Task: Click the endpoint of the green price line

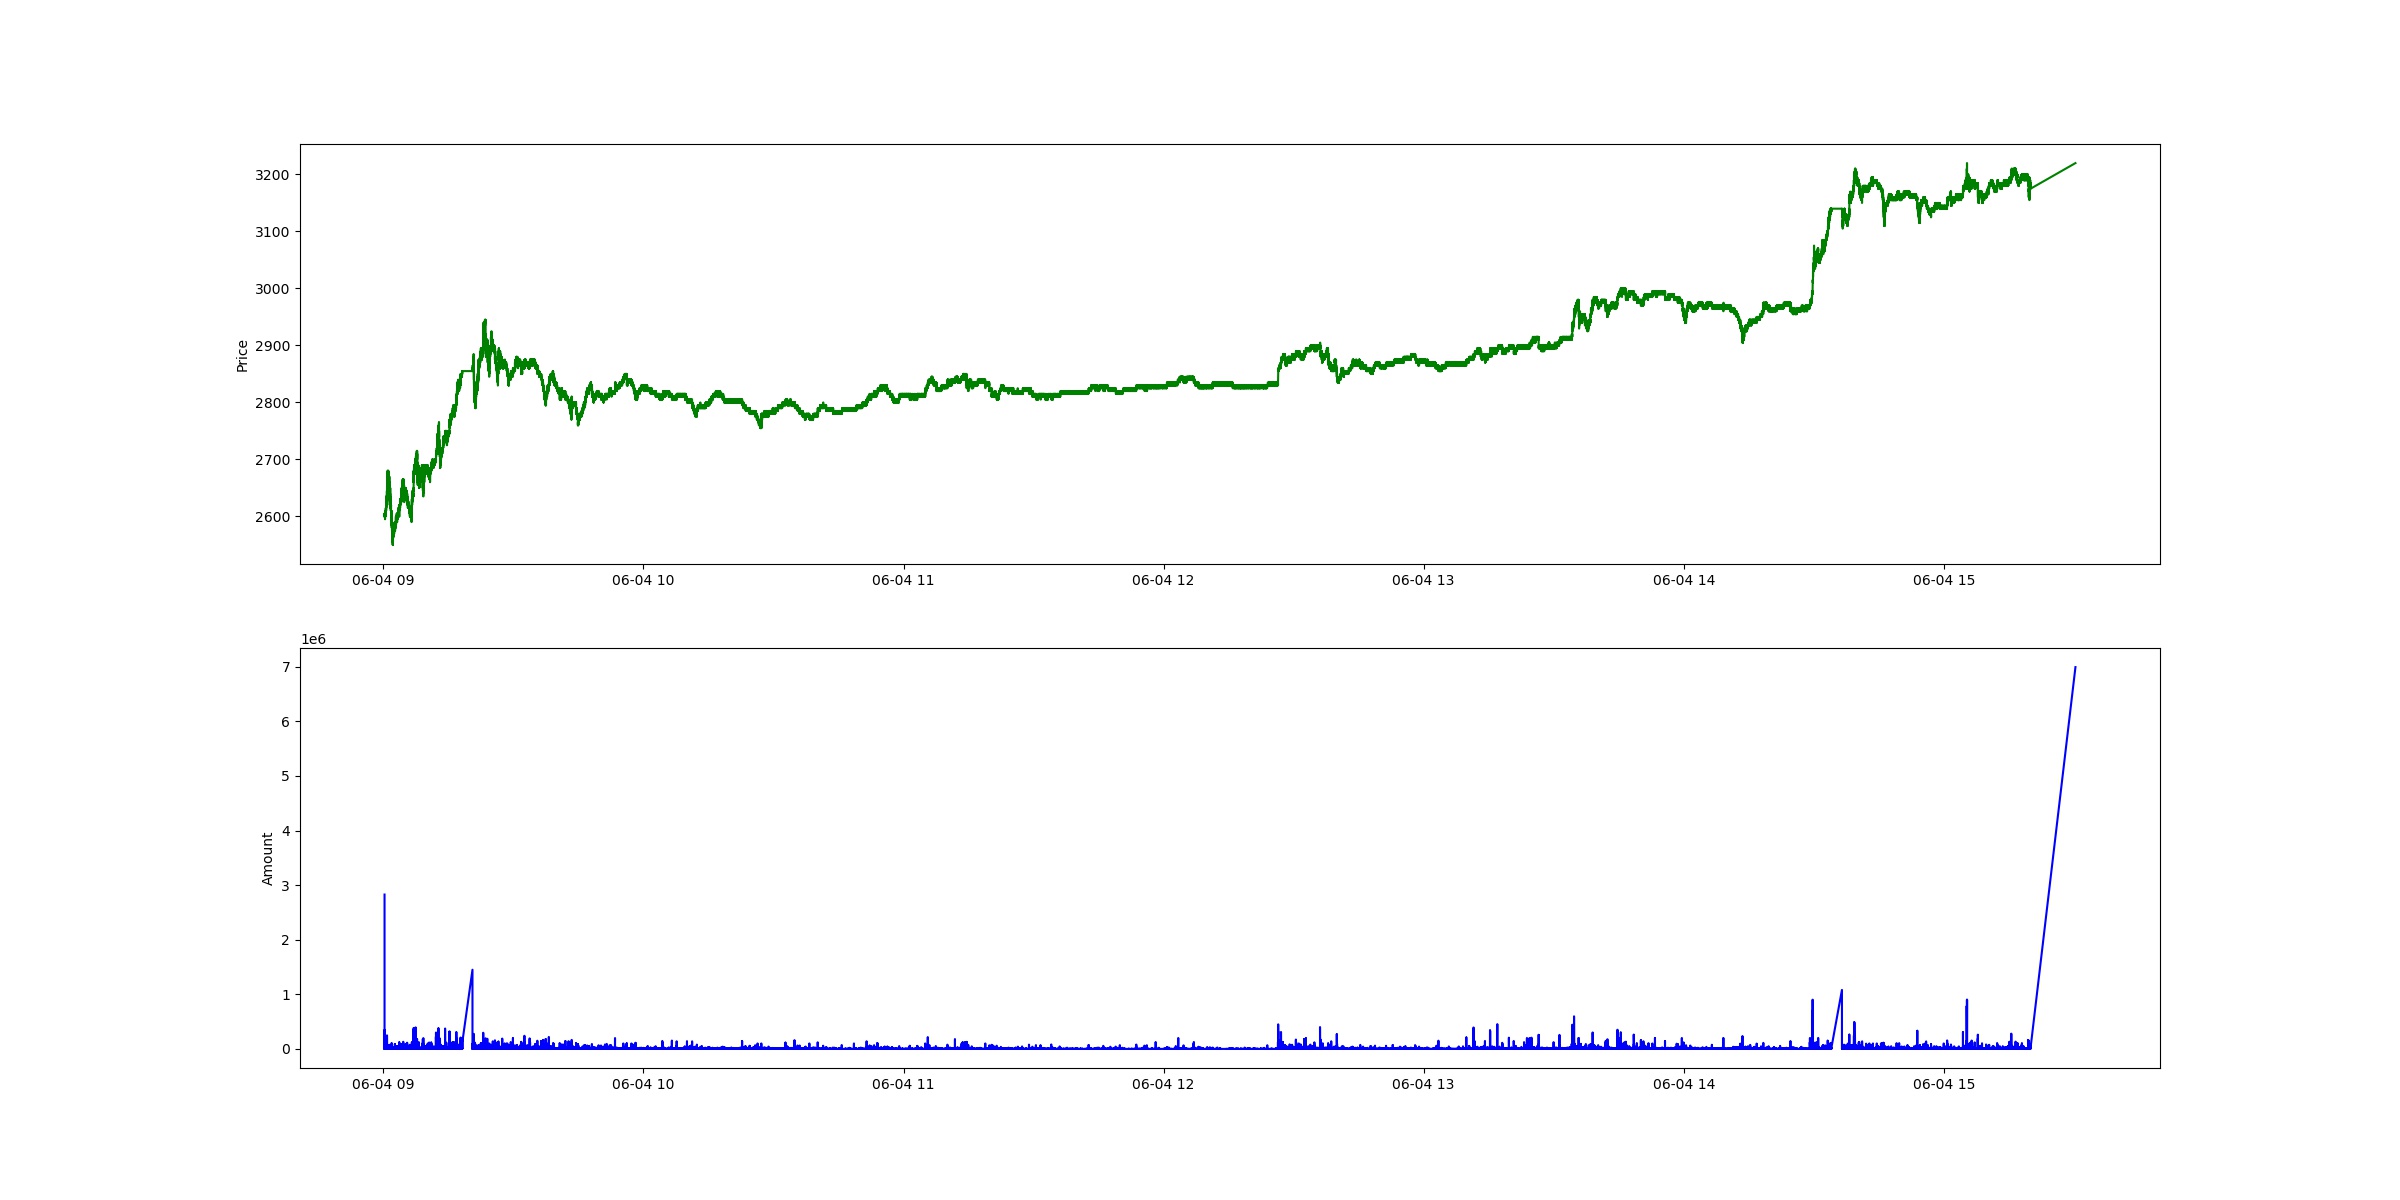Action: pyautogui.click(x=2075, y=163)
